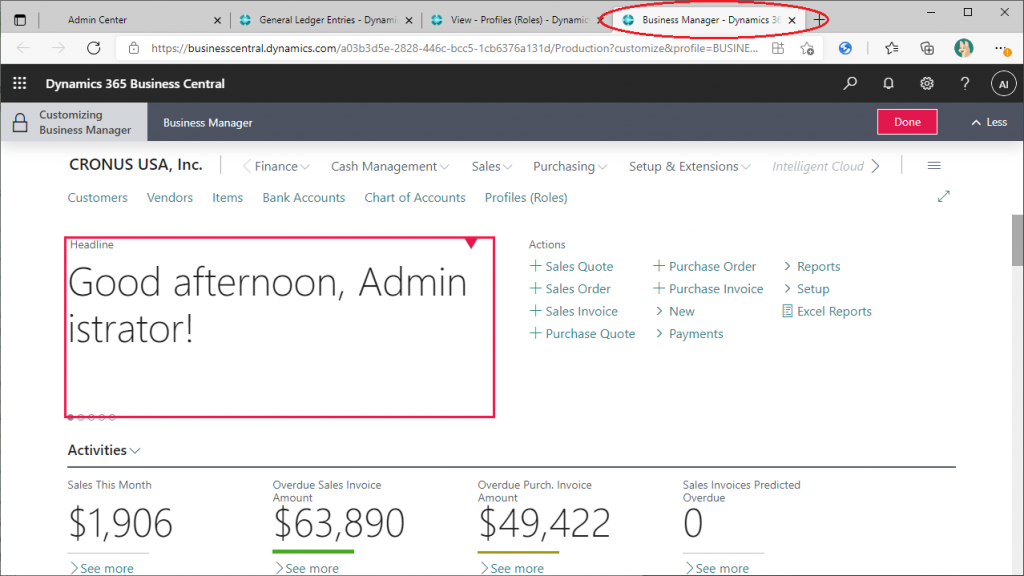
Task: Click the help question mark icon
Action: click(965, 84)
